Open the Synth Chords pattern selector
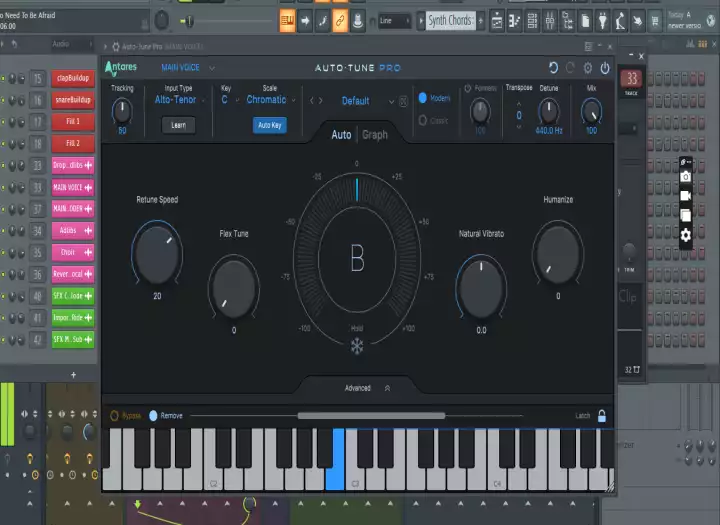The image size is (720, 525). (x=450, y=21)
